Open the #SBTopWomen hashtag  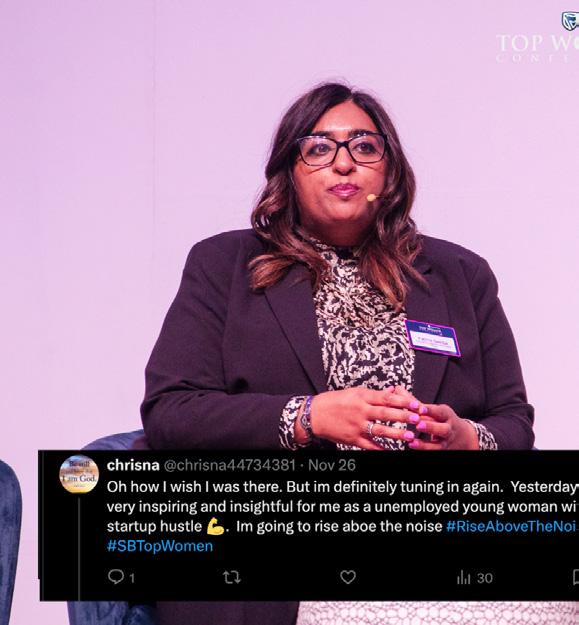(160, 546)
